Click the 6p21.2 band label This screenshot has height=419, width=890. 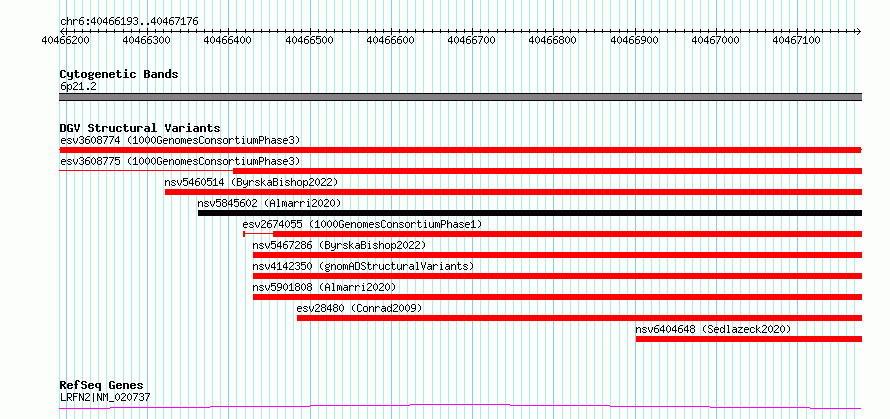[78, 87]
